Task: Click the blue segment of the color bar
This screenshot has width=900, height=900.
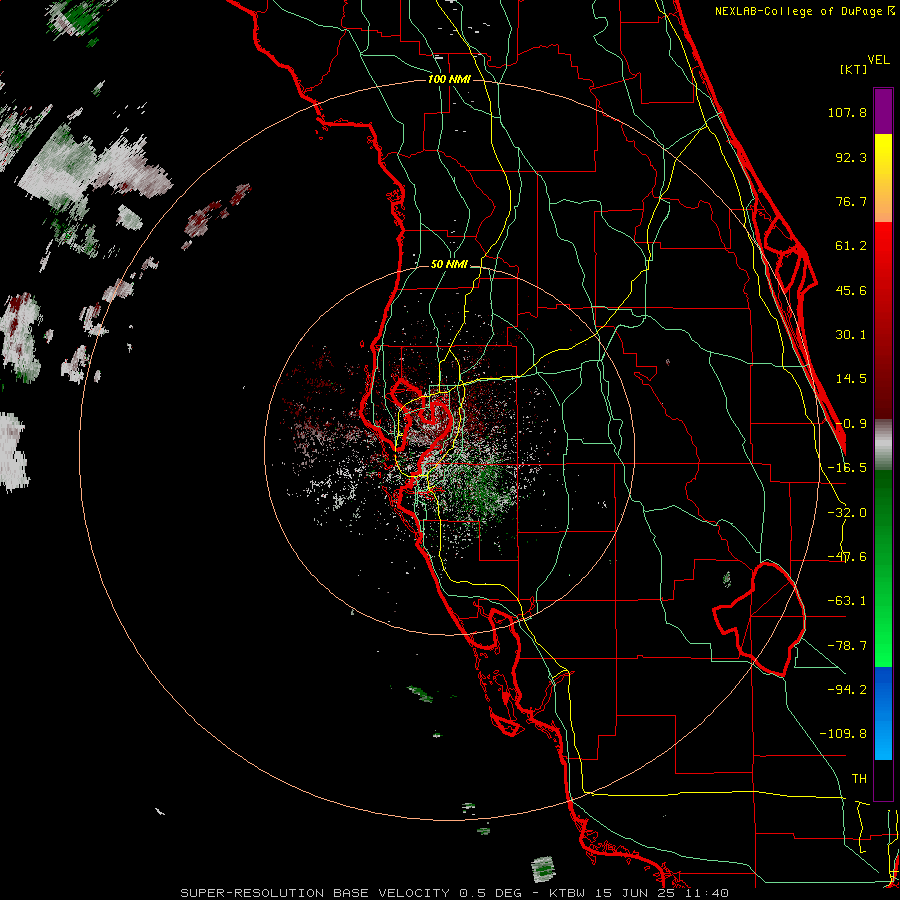Action: coord(883,713)
